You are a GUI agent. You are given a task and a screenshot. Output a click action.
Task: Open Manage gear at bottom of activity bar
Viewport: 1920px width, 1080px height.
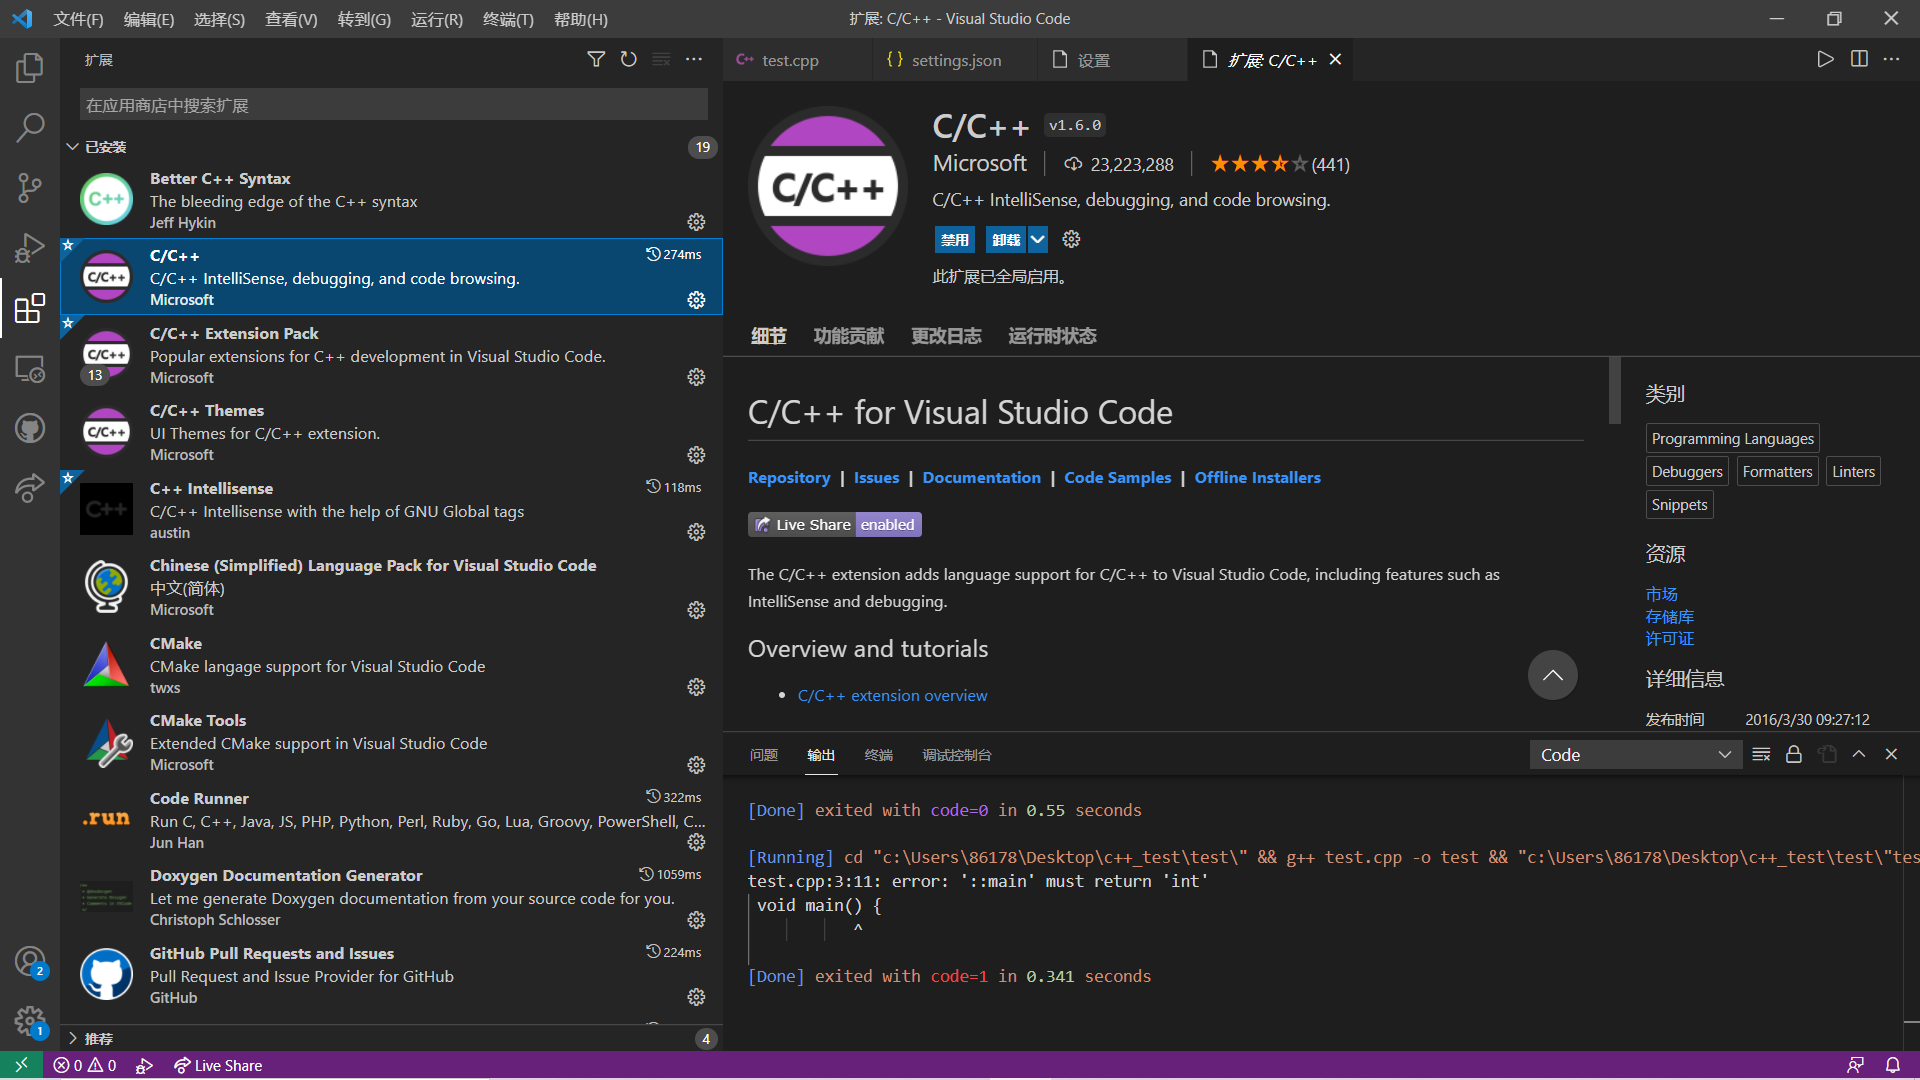coord(30,1022)
